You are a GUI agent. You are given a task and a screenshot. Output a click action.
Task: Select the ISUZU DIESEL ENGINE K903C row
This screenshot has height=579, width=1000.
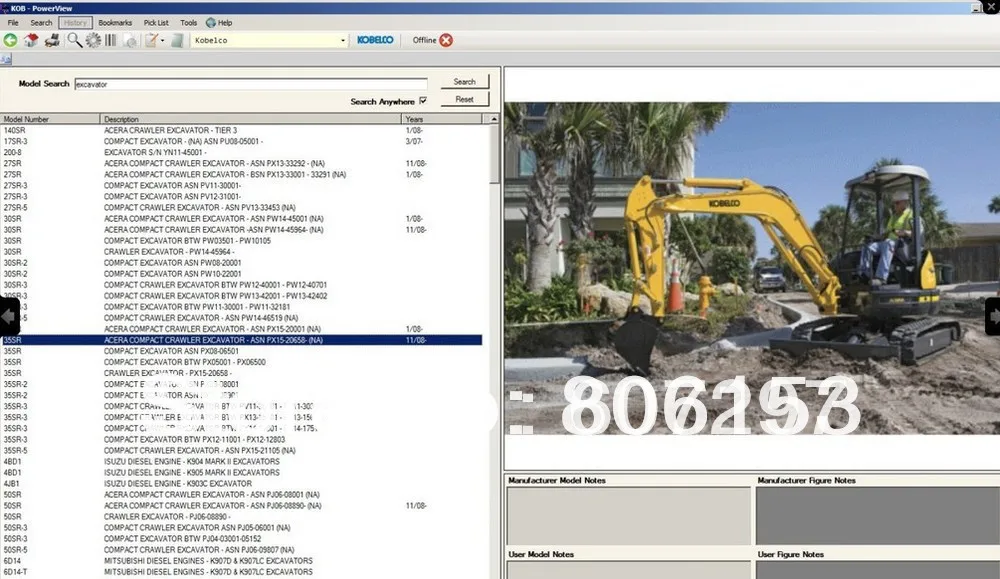coord(200,483)
